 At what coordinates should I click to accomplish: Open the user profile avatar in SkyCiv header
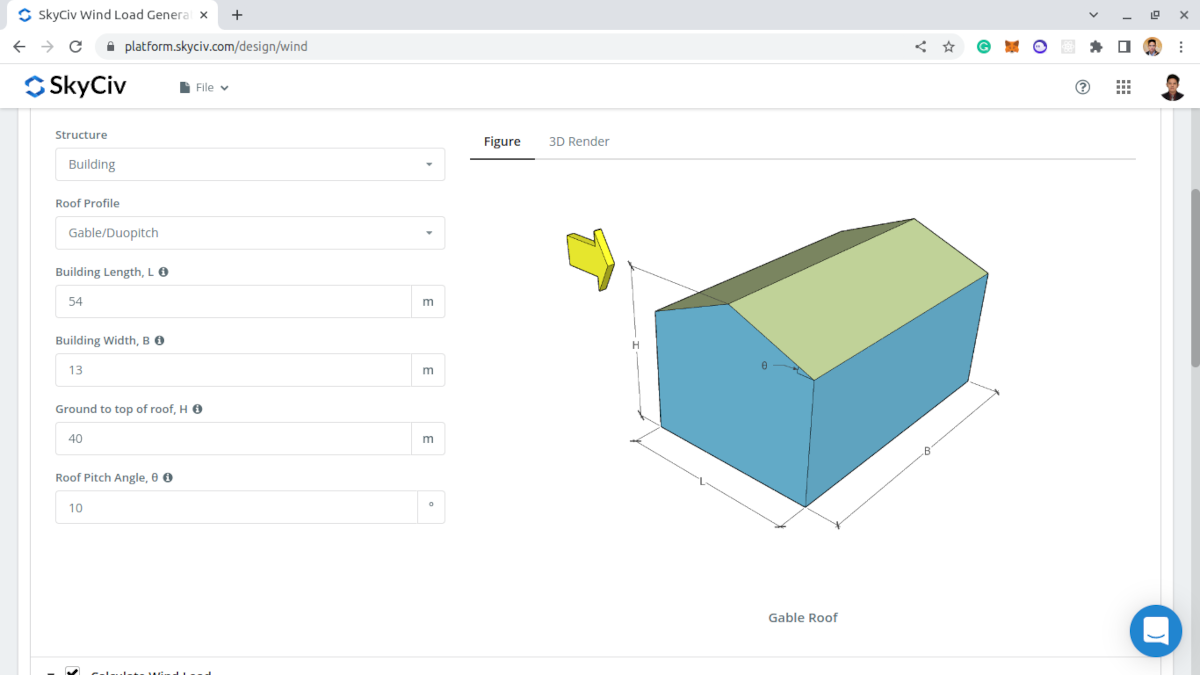(x=1172, y=87)
